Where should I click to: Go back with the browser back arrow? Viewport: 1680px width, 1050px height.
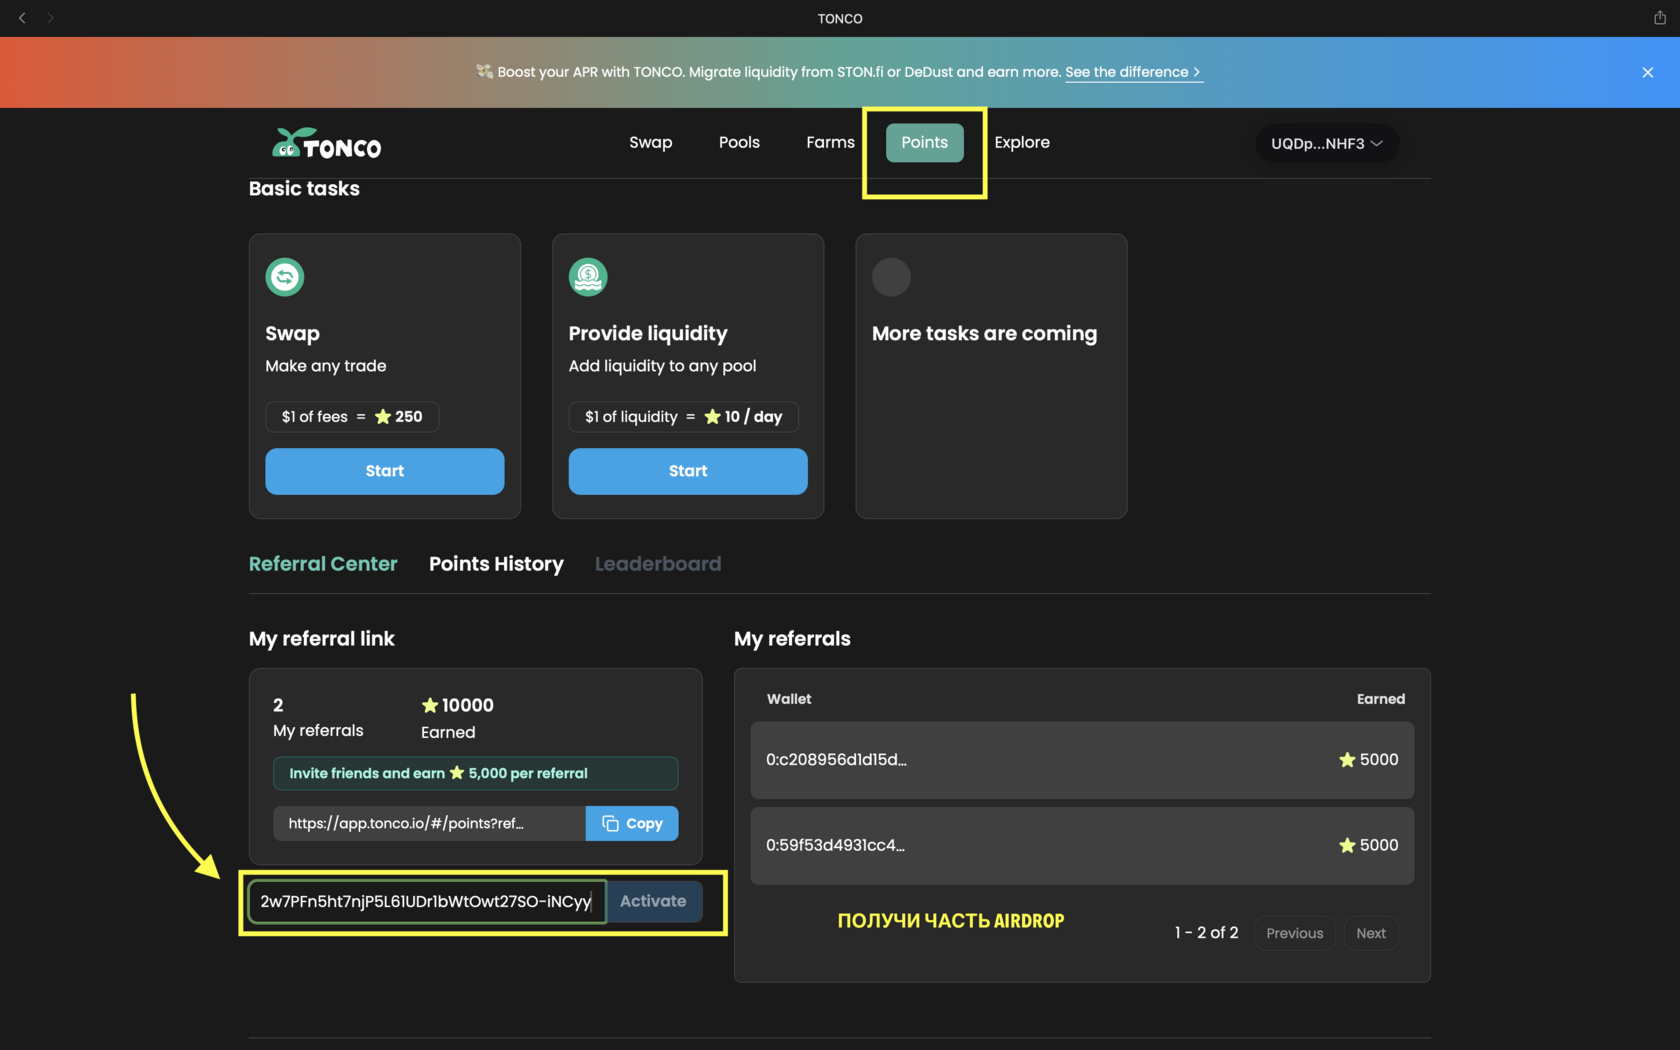click(22, 18)
